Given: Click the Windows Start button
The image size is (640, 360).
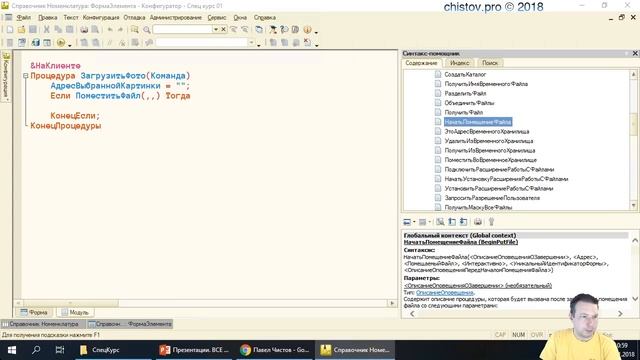Looking at the screenshot, I should 12,350.
